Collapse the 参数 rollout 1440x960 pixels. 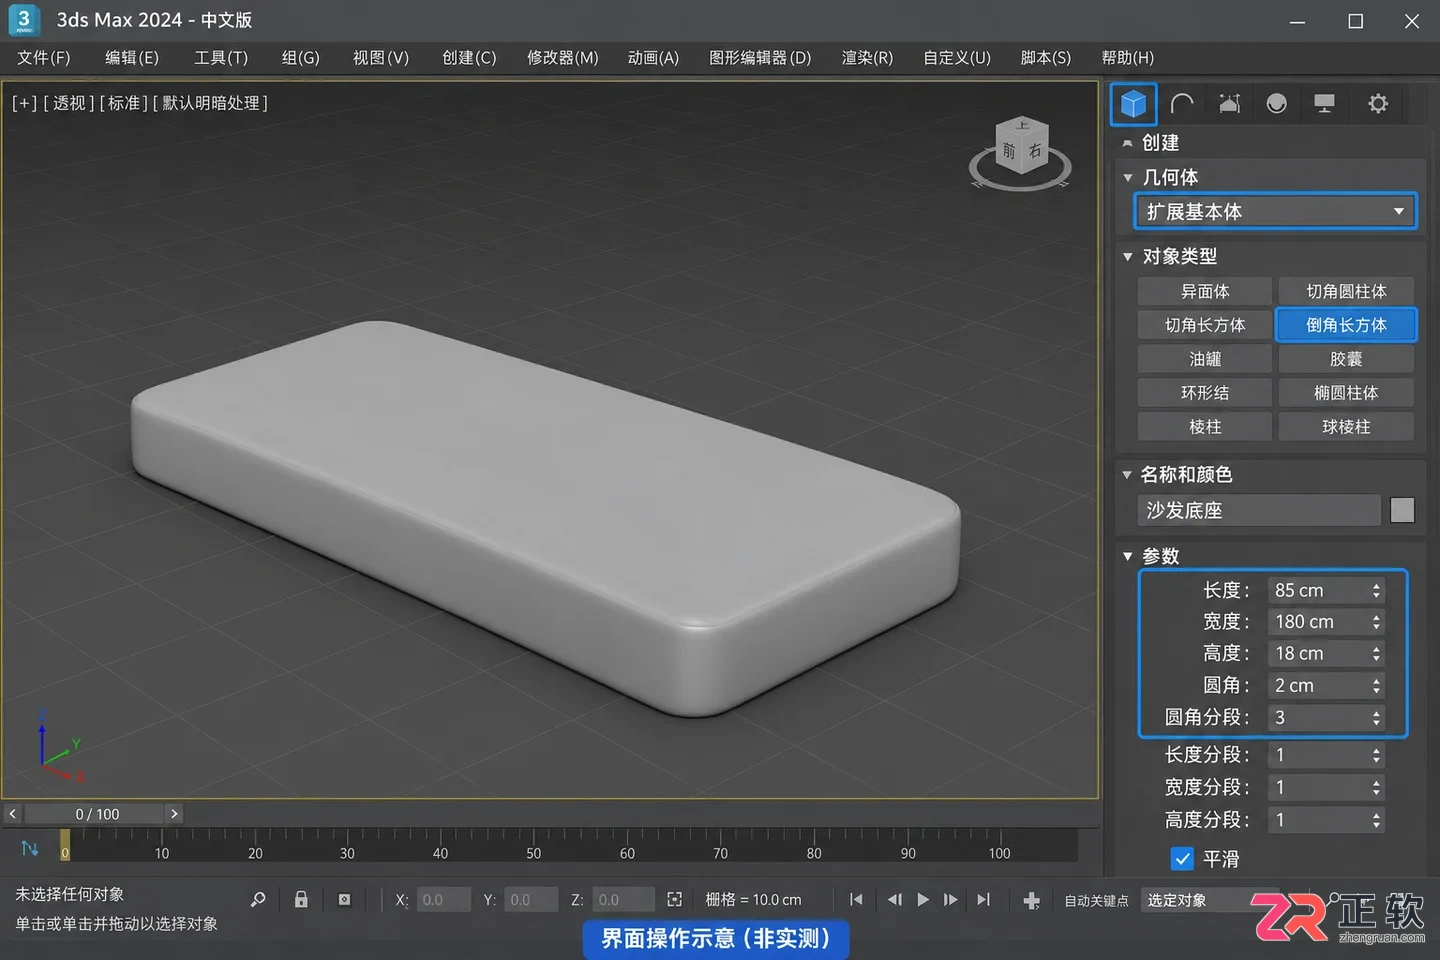(1128, 556)
